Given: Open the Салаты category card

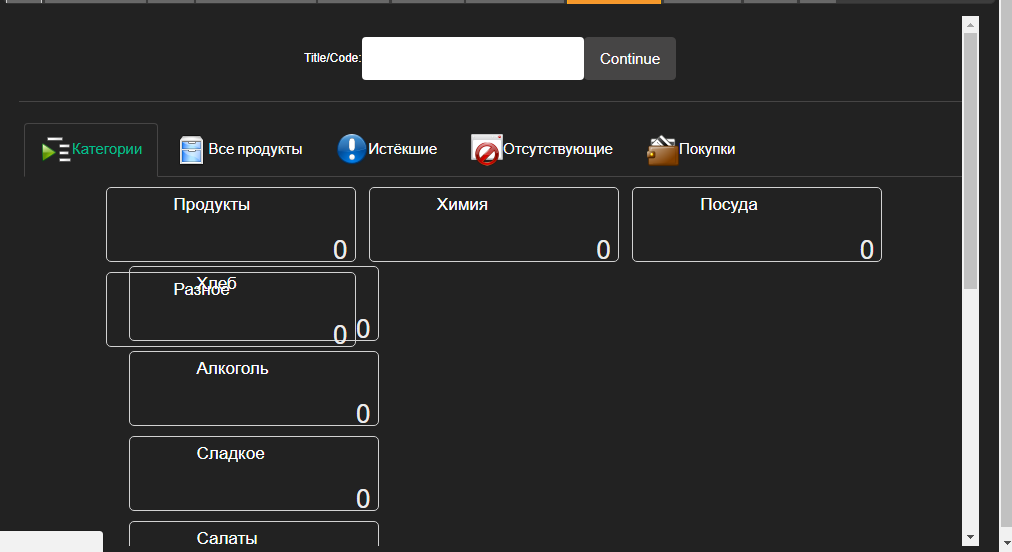Looking at the screenshot, I should click(x=254, y=534).
